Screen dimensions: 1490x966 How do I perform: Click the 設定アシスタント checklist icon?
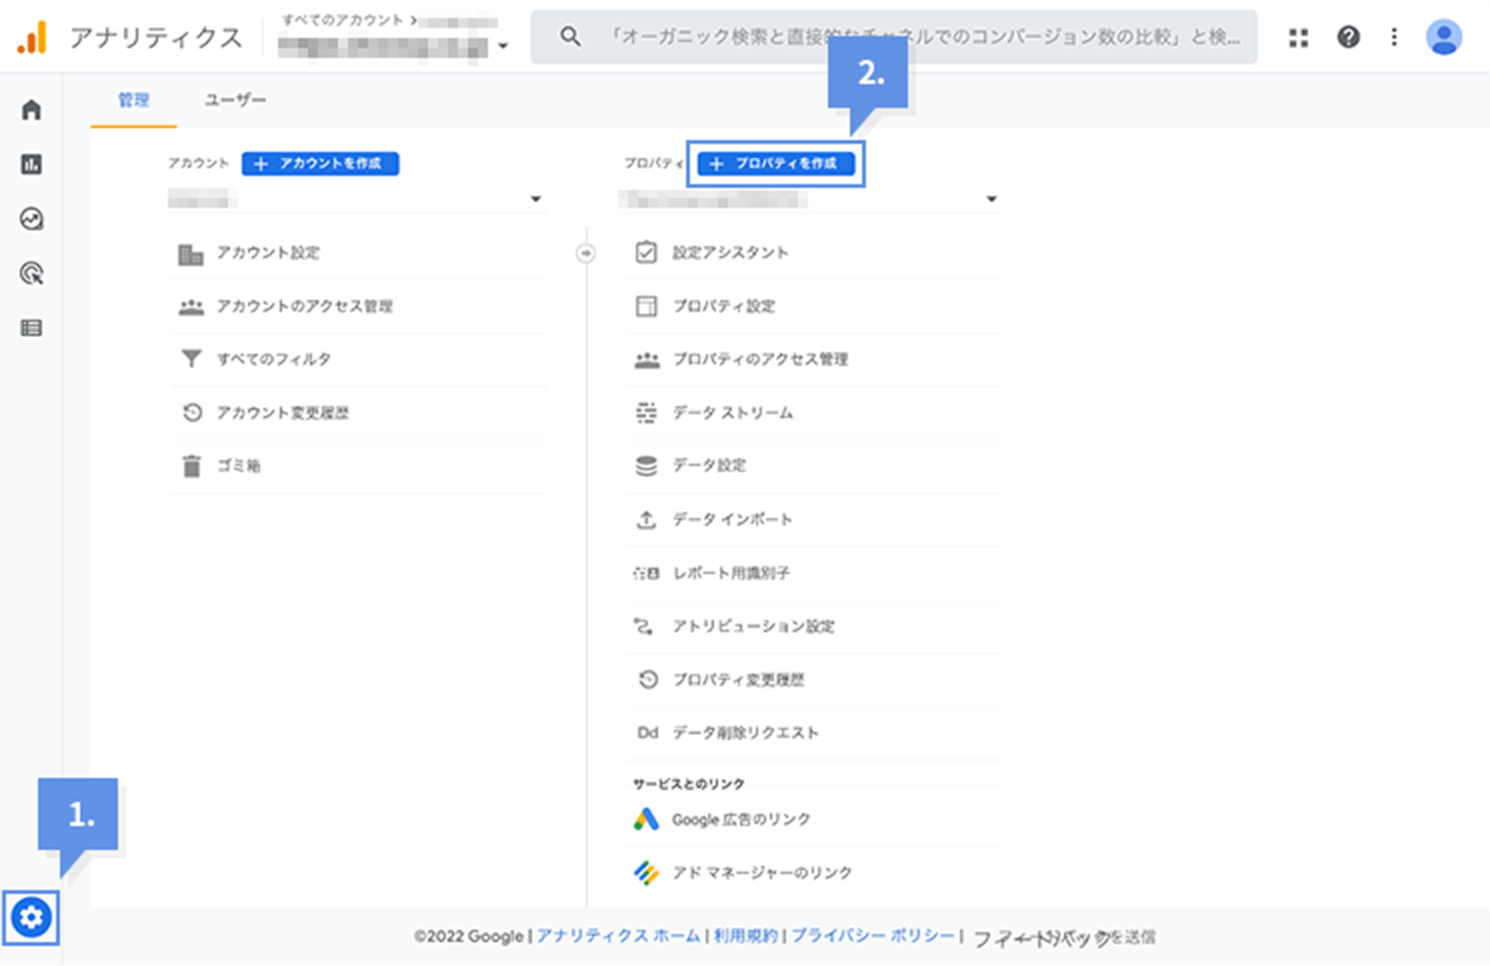coord(646,252)
